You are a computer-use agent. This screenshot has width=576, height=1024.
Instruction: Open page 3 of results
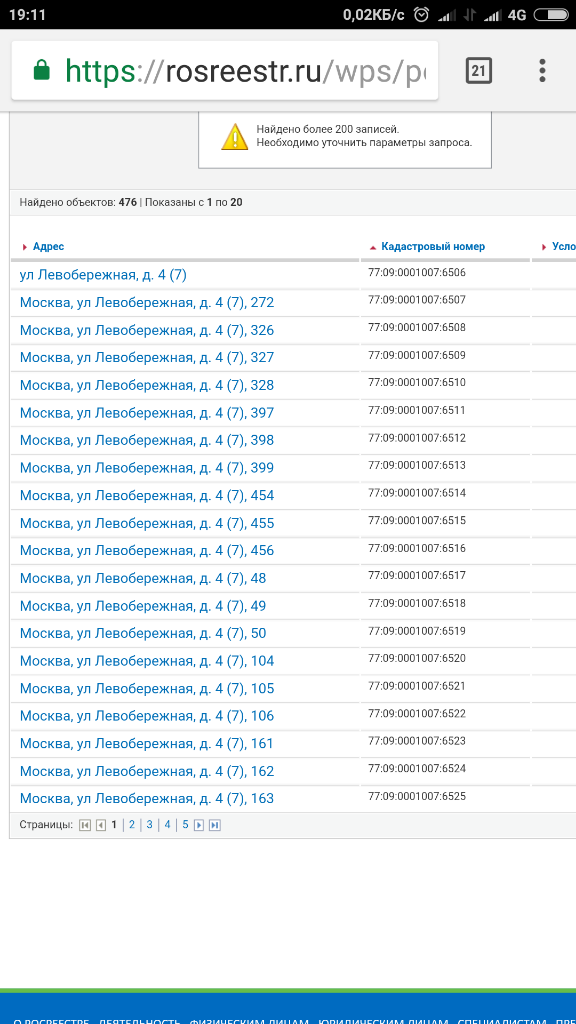click(x=150, y=825)
